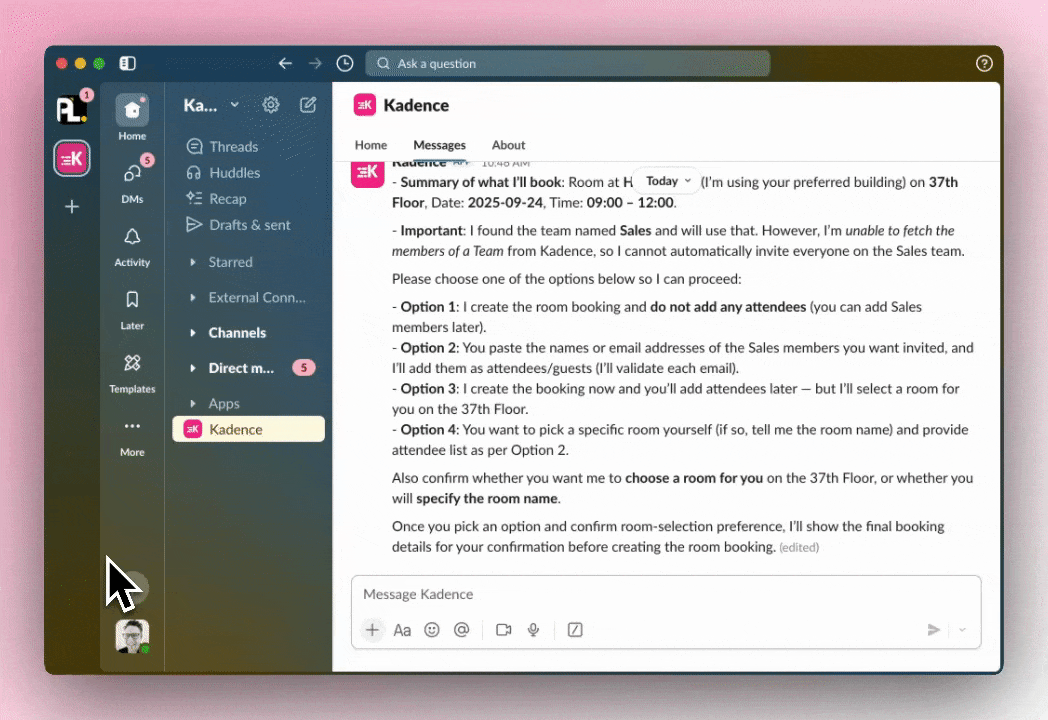Toggle the sidebar panel icon in title bar

point(127,63)
